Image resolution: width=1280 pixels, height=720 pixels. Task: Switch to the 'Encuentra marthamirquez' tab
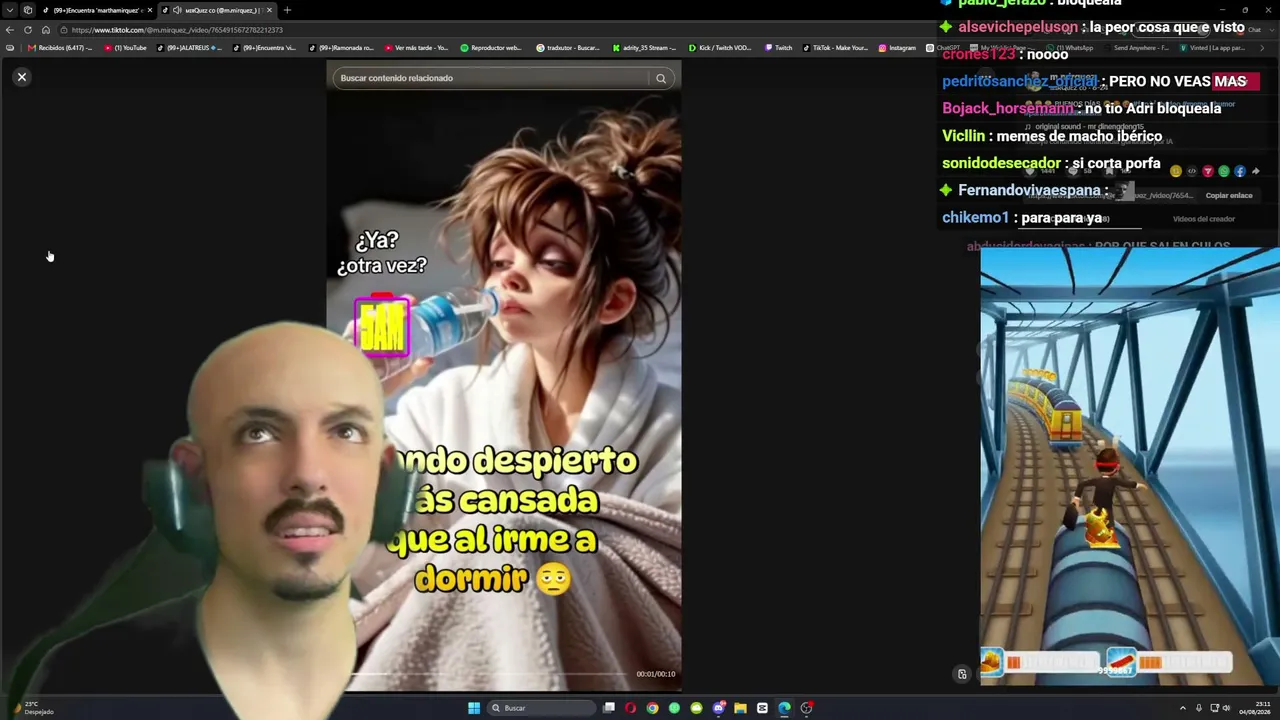click(97, 10)
